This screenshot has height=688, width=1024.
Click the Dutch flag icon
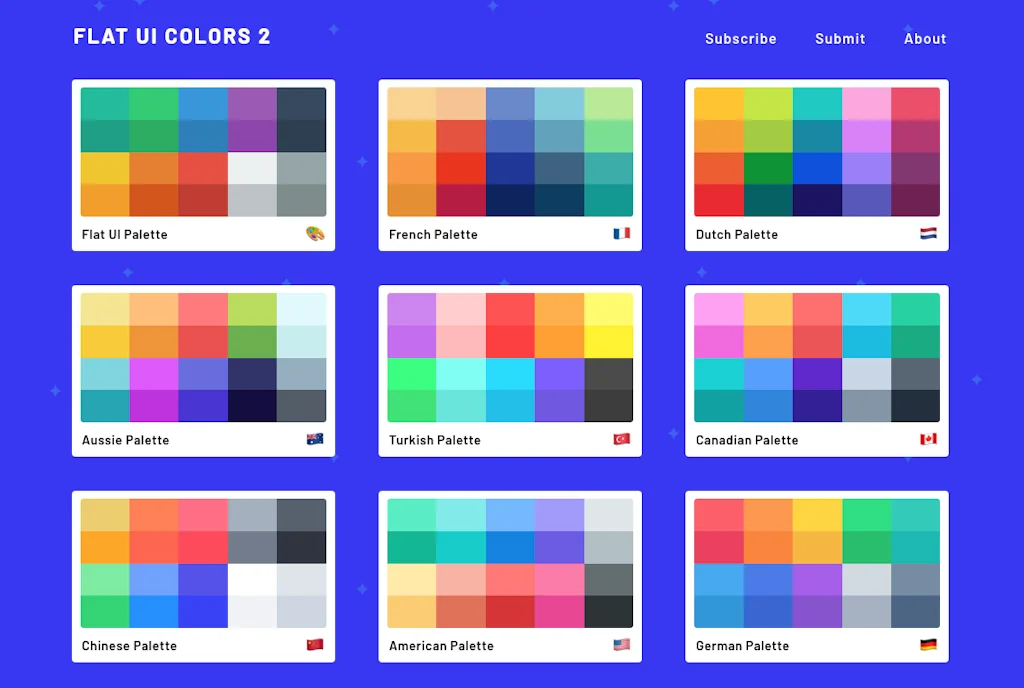929,233
